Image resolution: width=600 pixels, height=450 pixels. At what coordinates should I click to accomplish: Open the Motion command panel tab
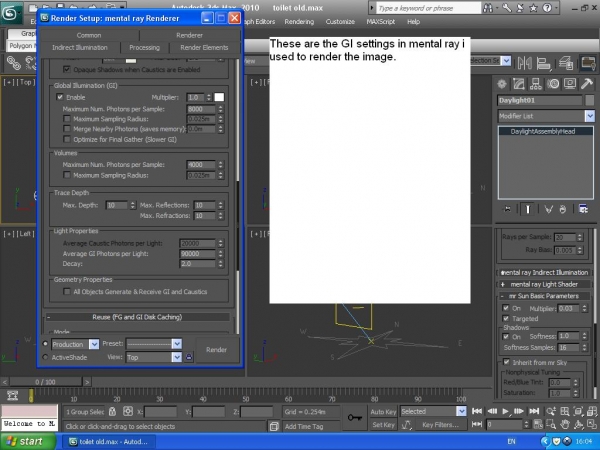click(x=553, y=84)
